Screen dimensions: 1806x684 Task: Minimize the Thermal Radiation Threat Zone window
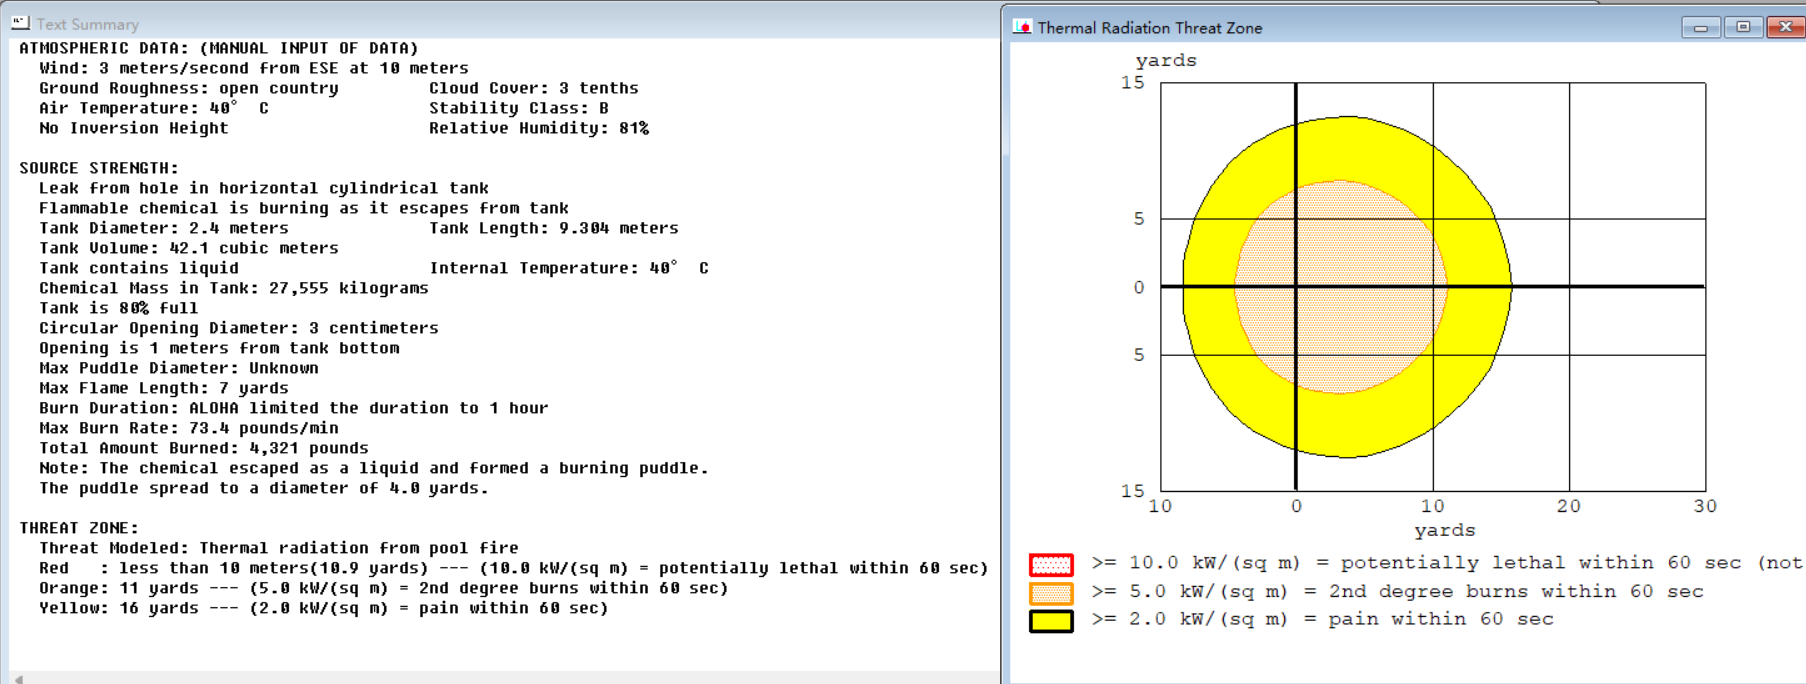point(1700,27)
